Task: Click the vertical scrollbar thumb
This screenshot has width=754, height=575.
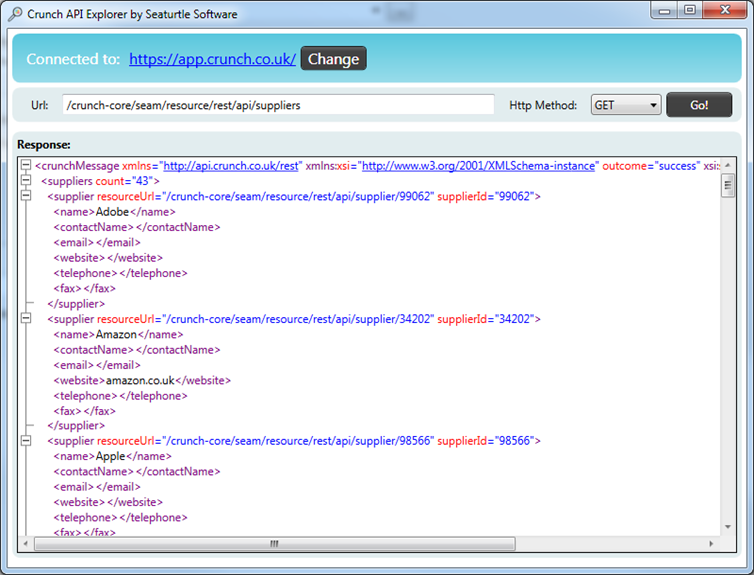Action: tap(728, 187)
